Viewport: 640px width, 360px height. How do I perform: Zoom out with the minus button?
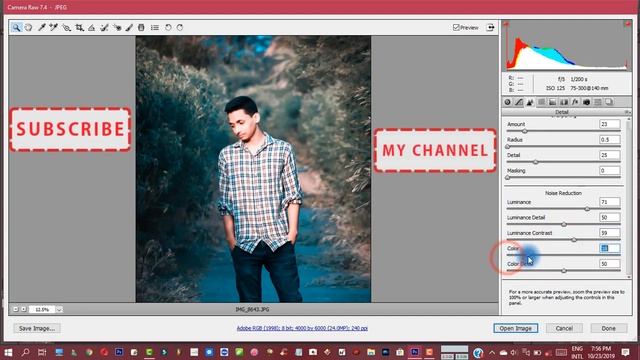click(x=16, y=309)
